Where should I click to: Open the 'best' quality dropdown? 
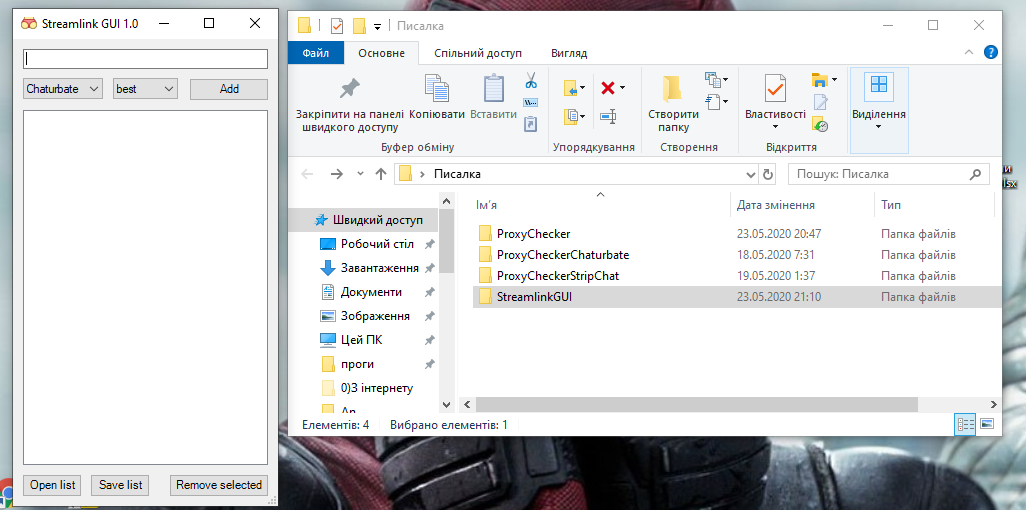[145, 89]
